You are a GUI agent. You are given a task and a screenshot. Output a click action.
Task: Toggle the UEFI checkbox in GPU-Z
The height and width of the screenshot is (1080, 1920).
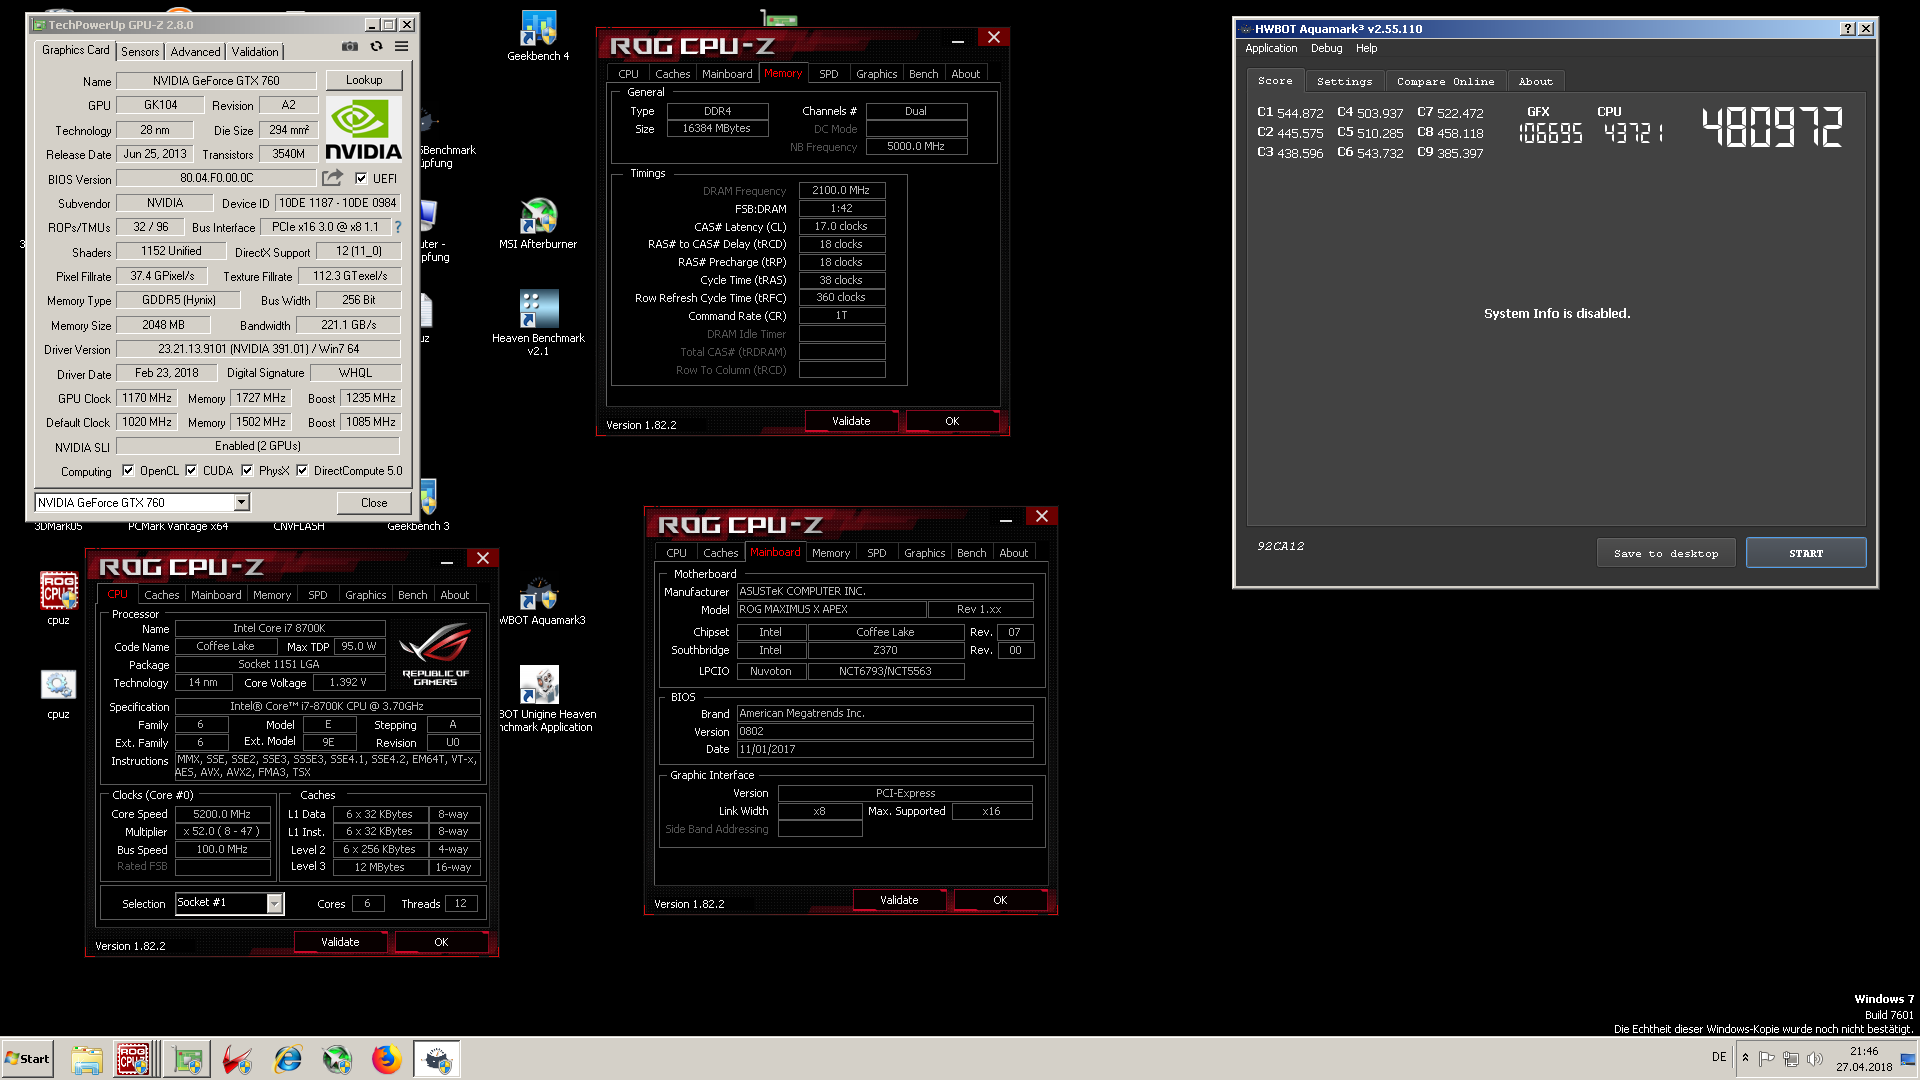[361, 178]
